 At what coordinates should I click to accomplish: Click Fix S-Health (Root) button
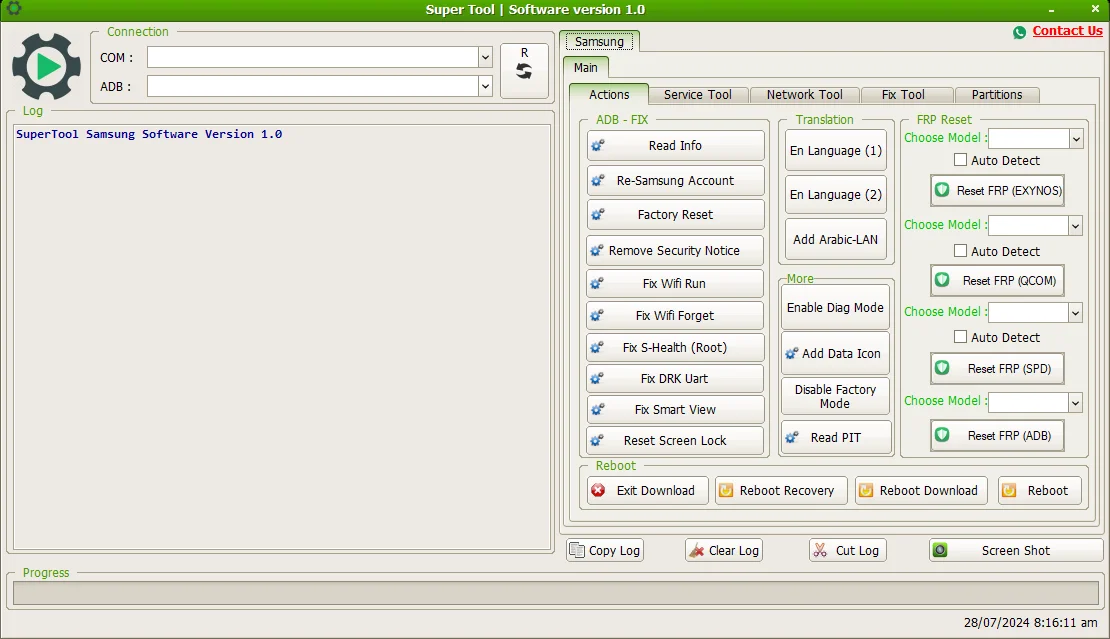(675, 347)
